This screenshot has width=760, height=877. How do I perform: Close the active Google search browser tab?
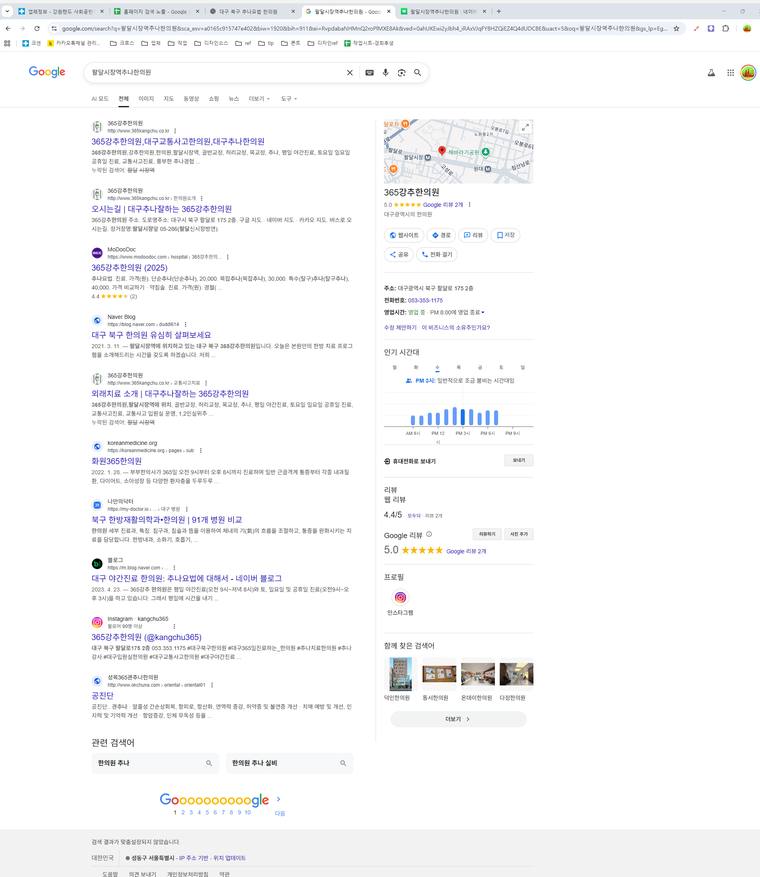coord(389,11)
